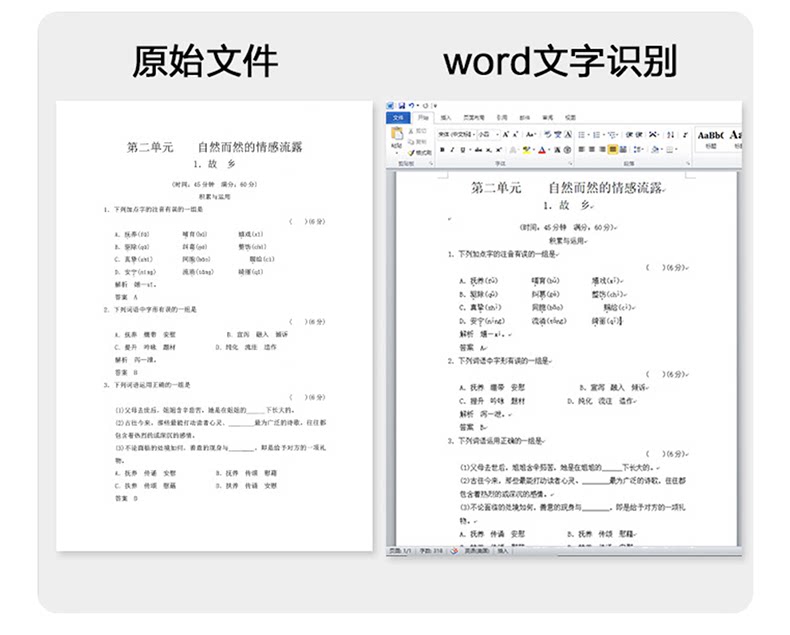
Task: Click the Undo arrow icon
Action: [x=412, y=105]
